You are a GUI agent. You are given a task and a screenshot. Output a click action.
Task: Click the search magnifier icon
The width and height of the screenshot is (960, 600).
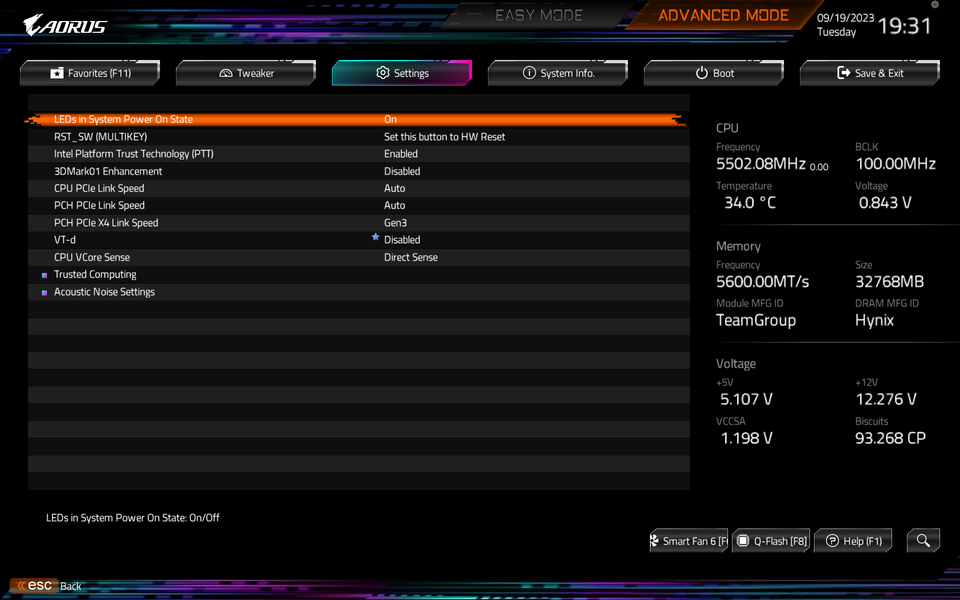923,541
